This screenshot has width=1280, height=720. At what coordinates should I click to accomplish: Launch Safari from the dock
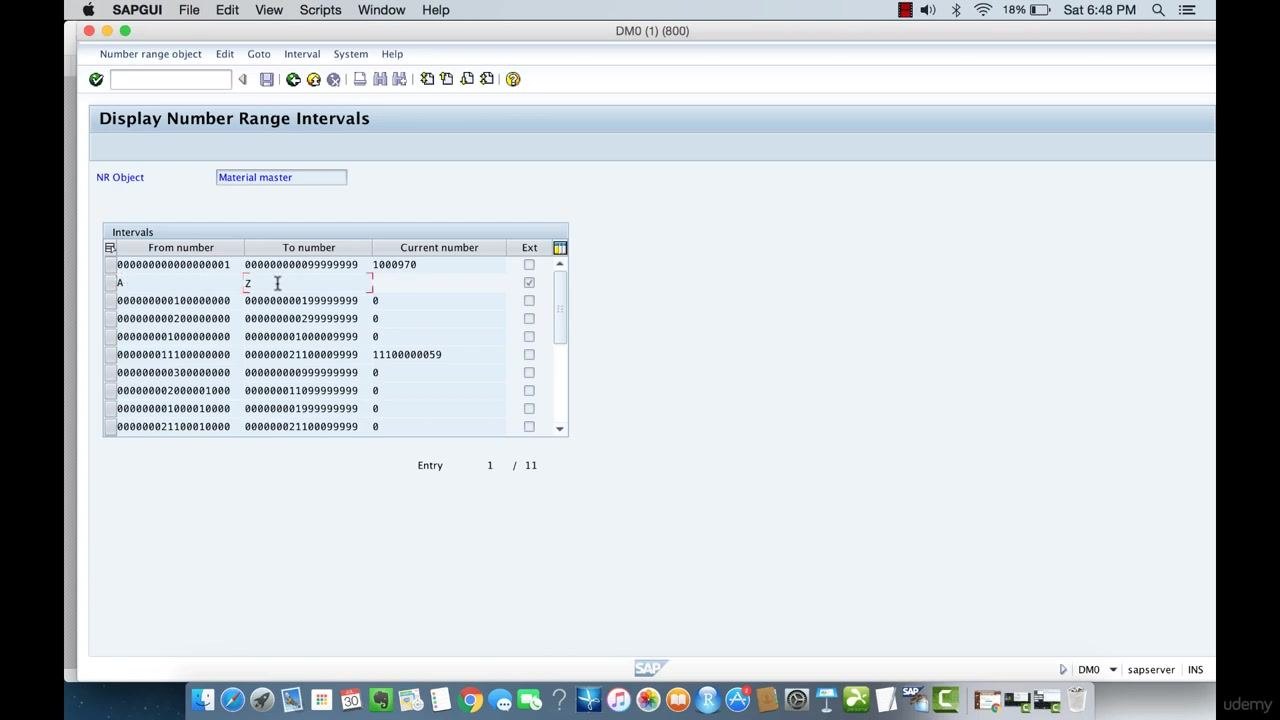[232, 699]
